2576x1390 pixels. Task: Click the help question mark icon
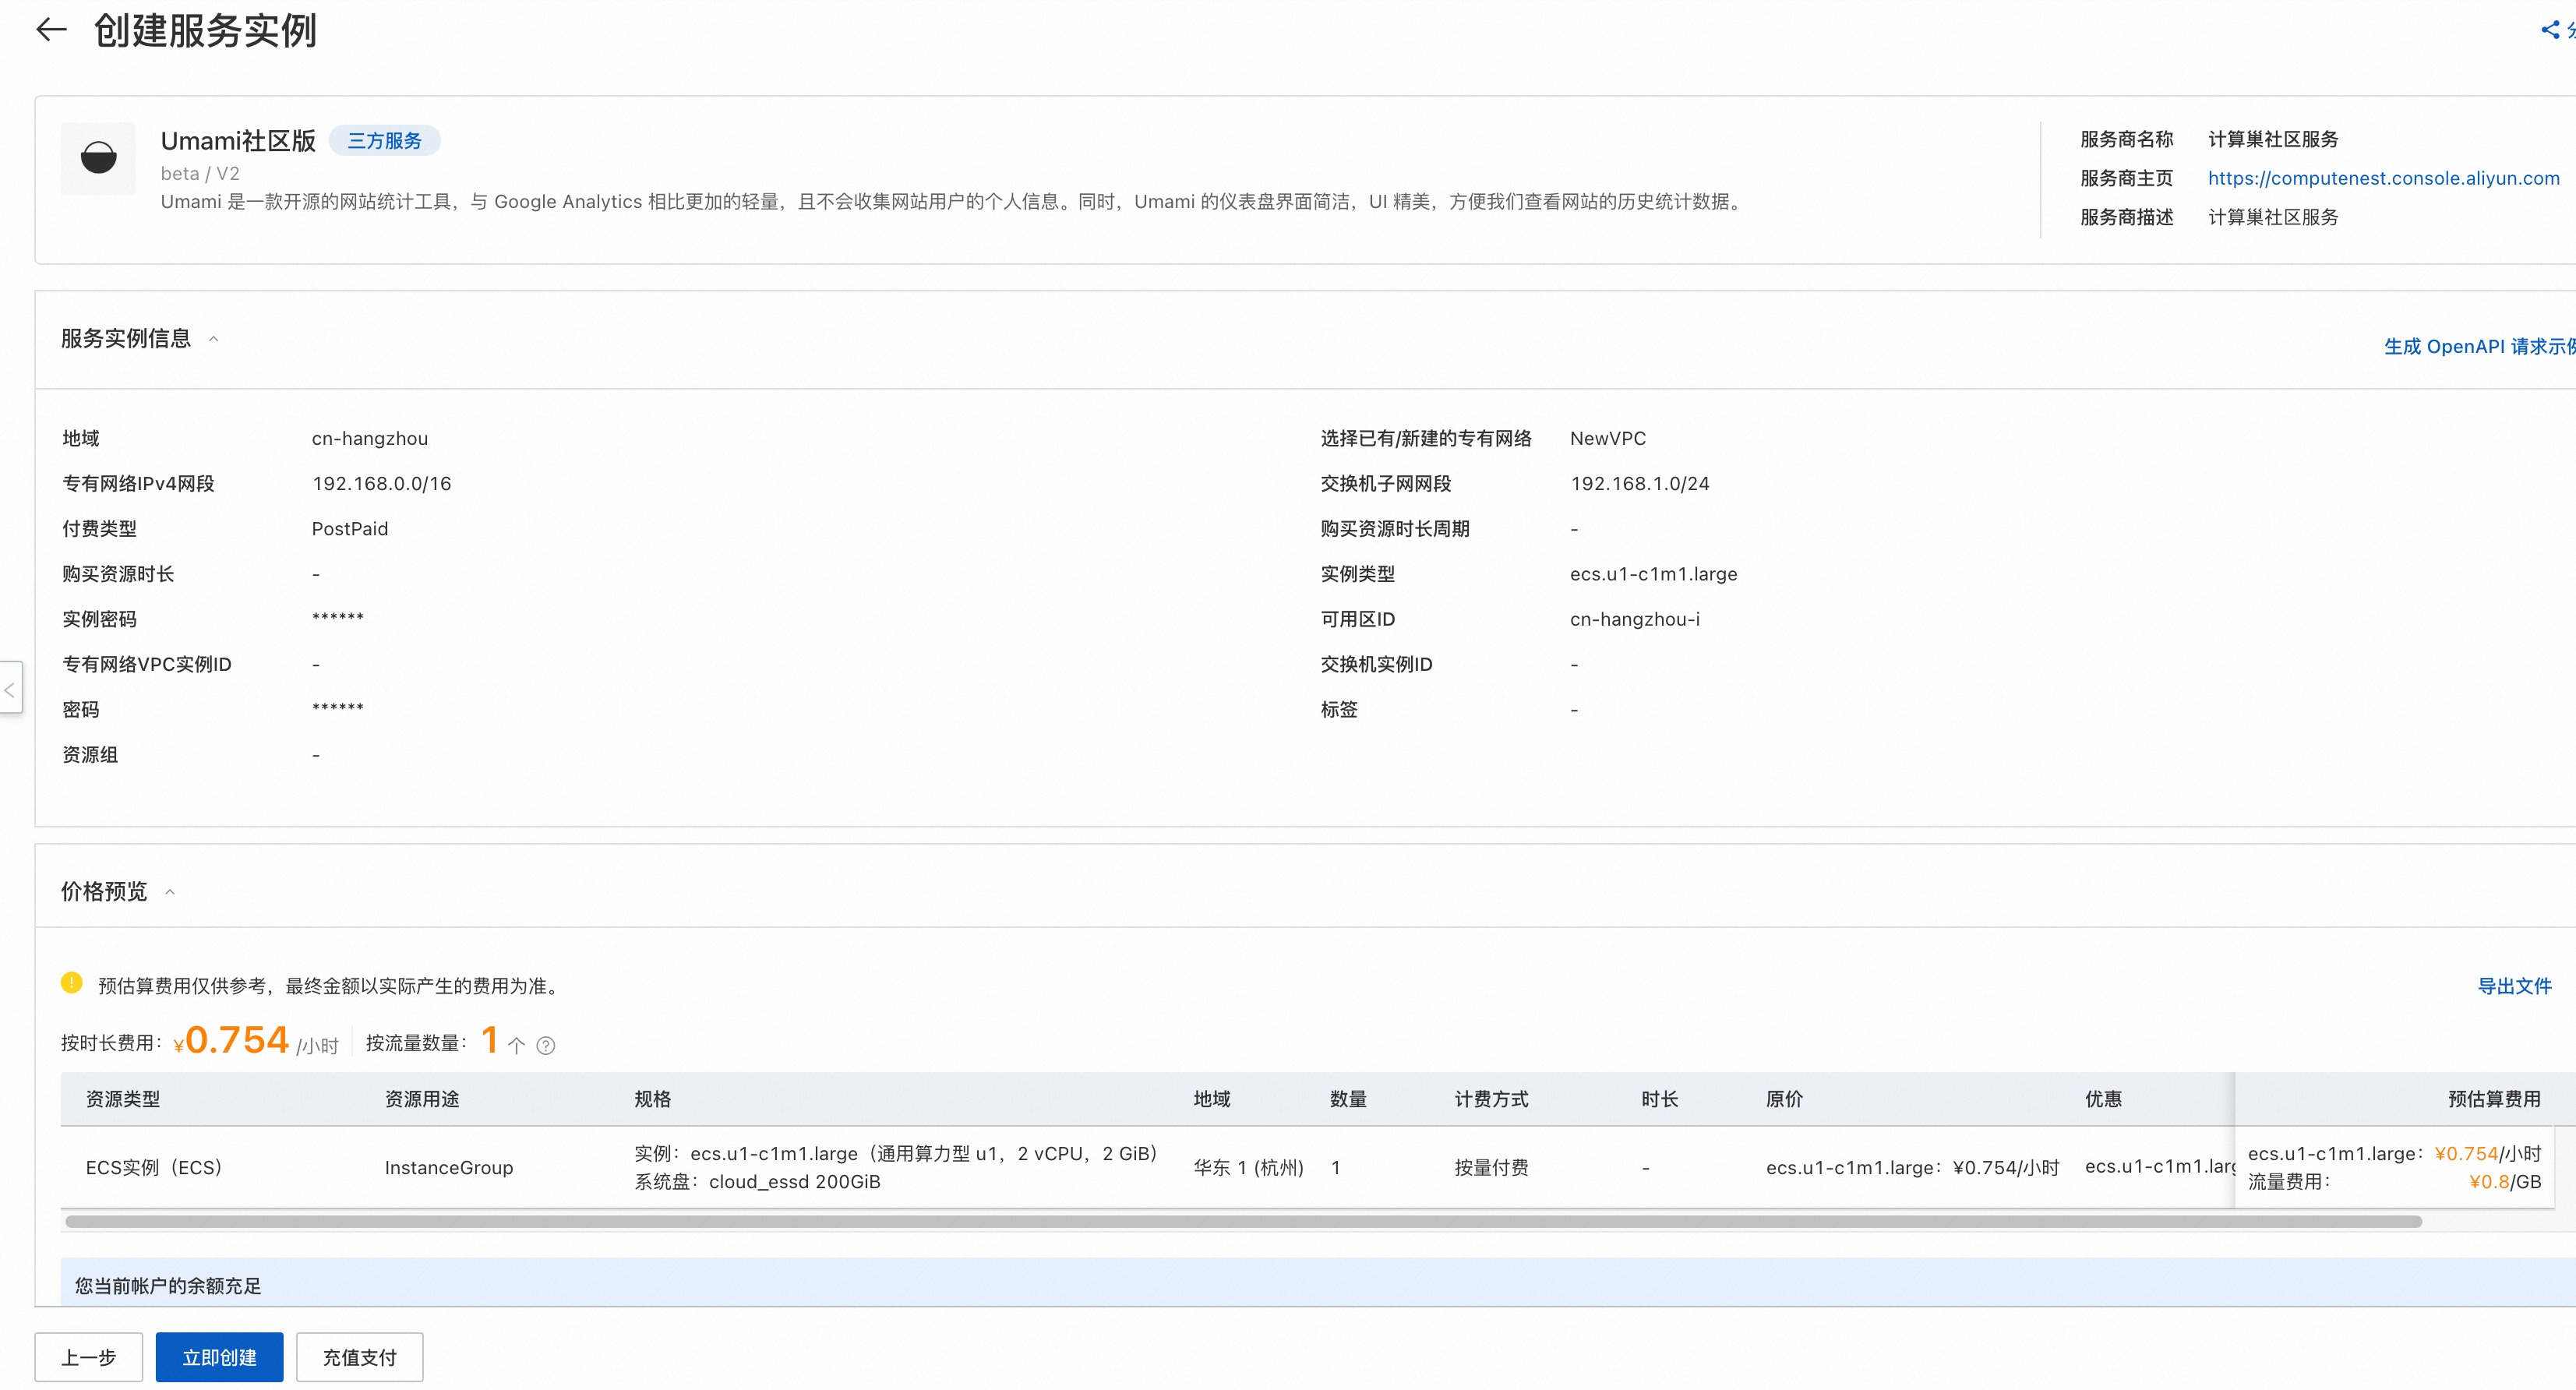pyautogui.click(x=546, y=1045)
